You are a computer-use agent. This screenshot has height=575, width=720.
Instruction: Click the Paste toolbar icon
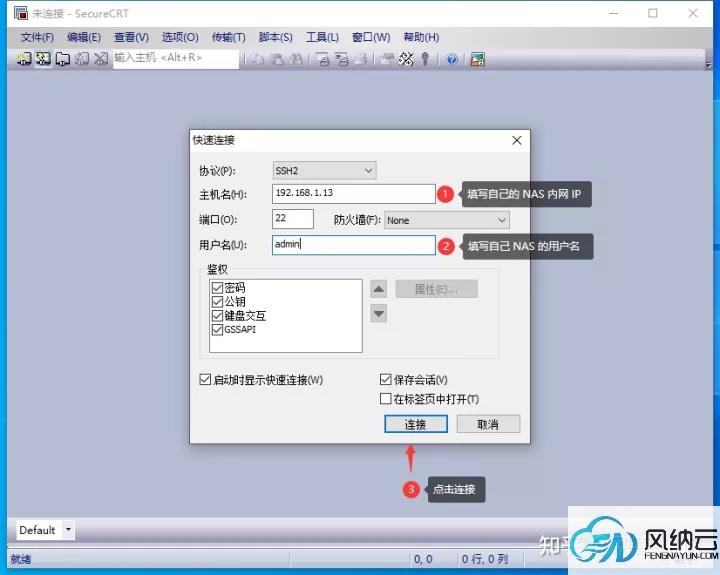tap(277, 59)
